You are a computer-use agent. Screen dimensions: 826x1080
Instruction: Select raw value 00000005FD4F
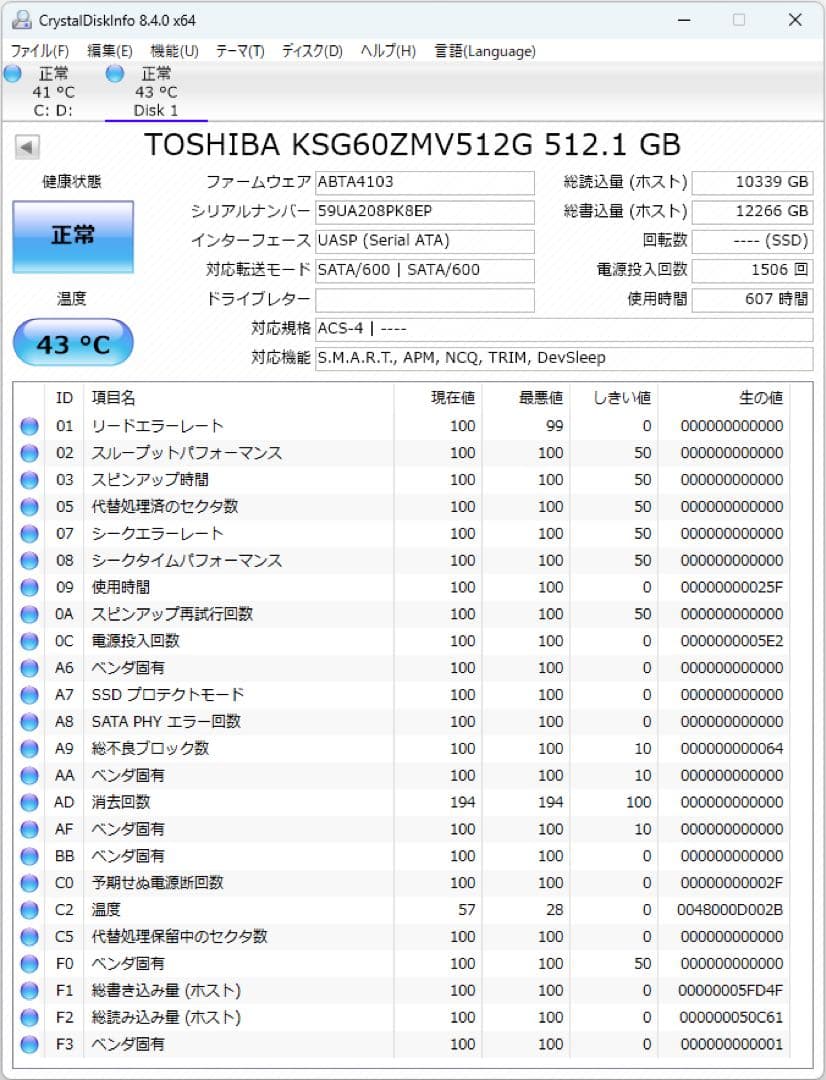click(731, 990)
